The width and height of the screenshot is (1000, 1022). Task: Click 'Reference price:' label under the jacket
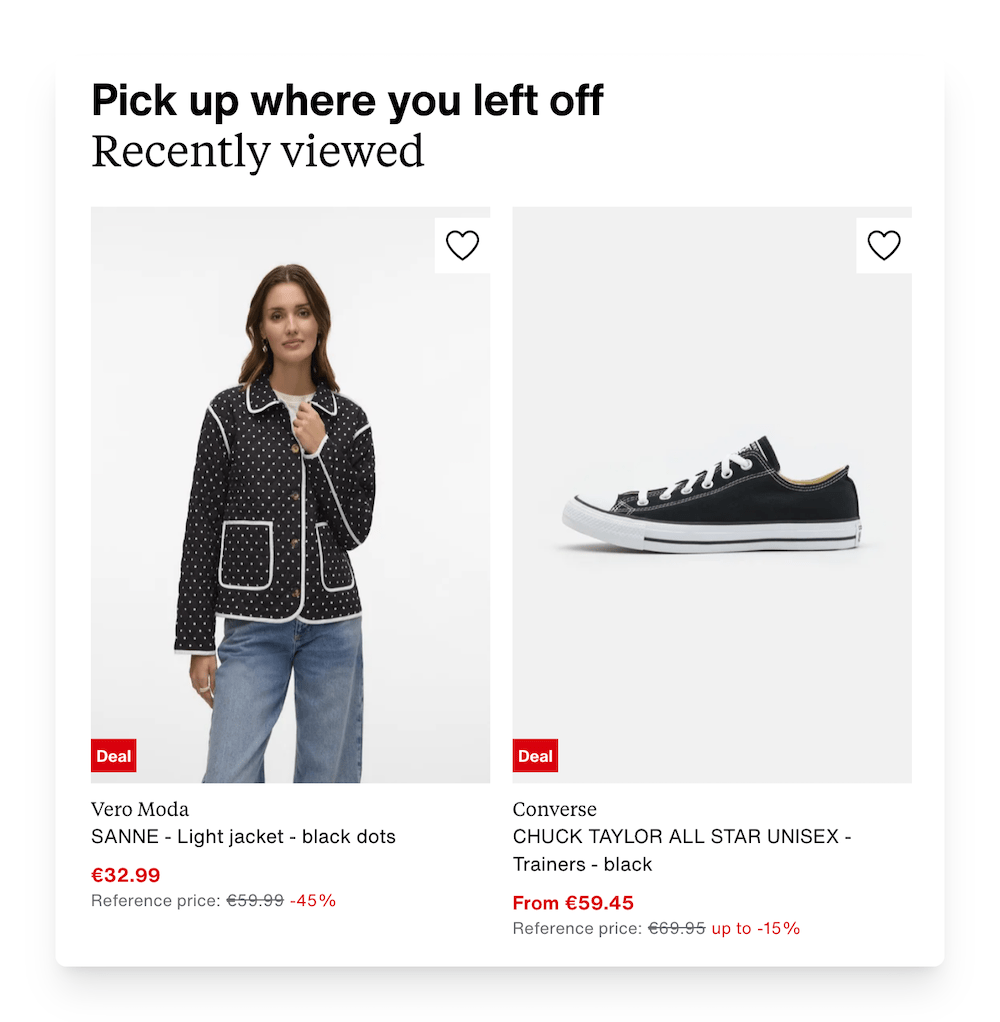tap(155, 900)
